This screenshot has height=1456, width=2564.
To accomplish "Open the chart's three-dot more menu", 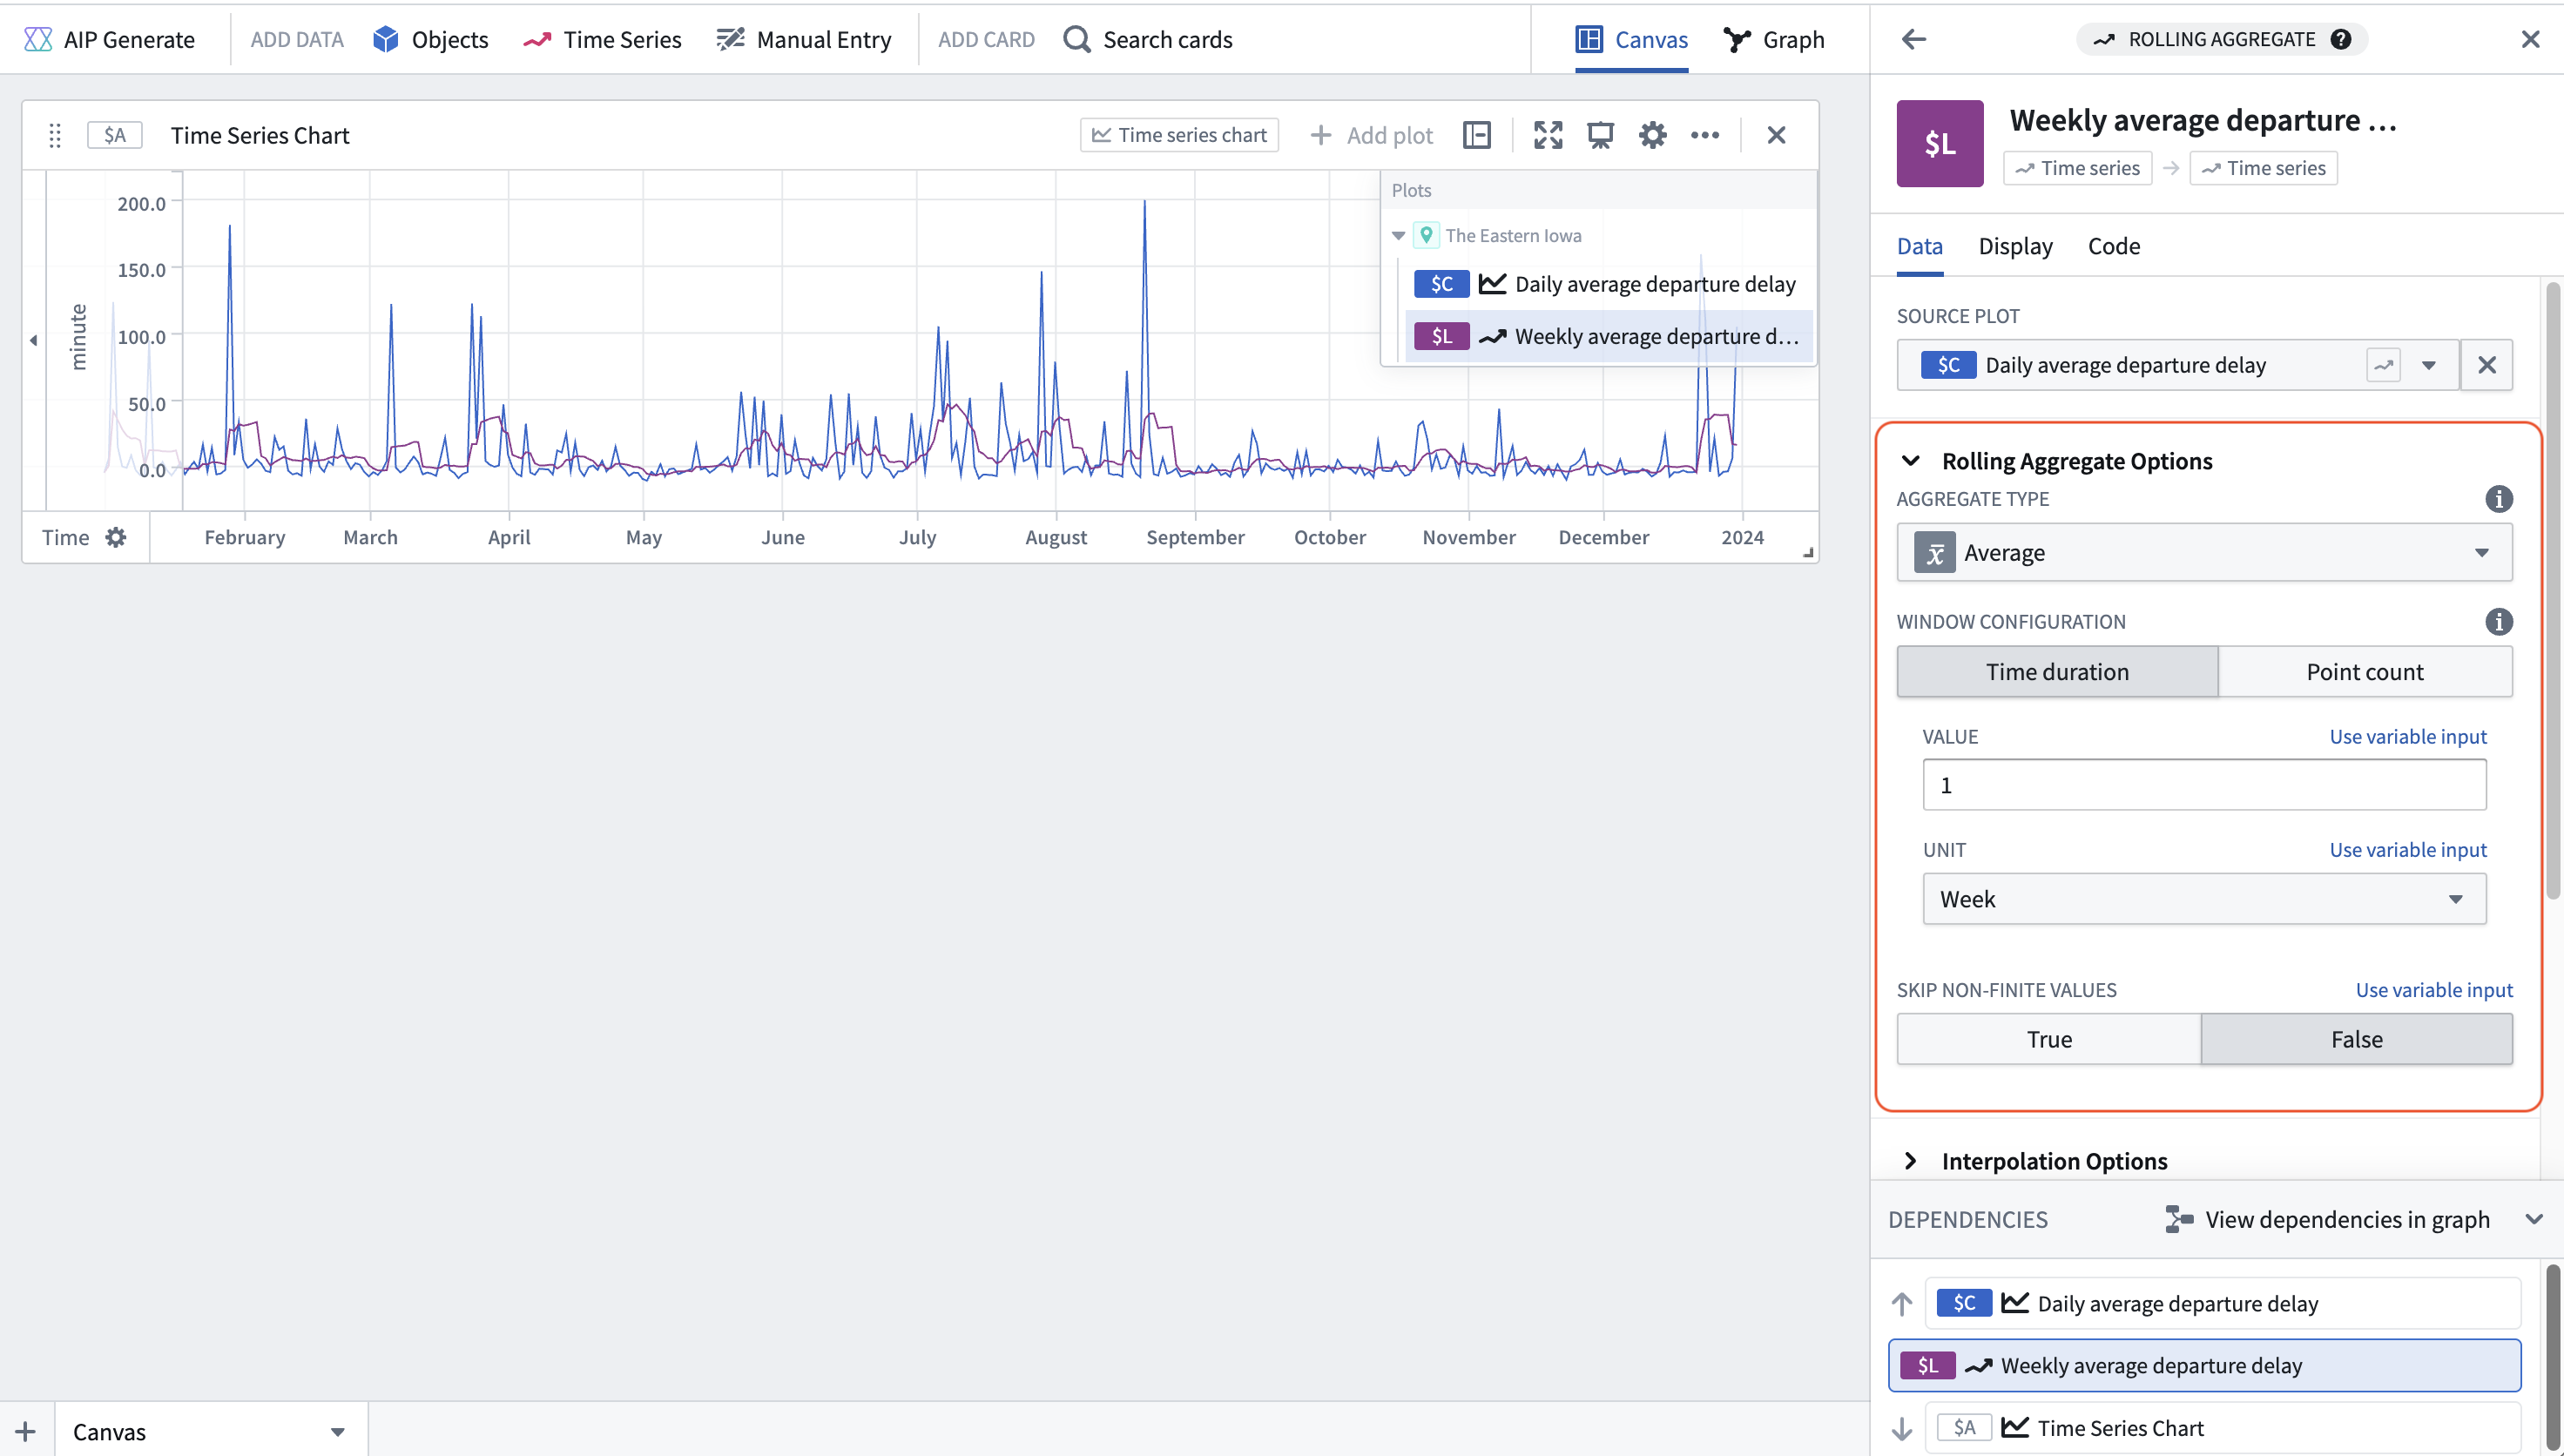I will pyautogui.click(x=1704, y=135).
